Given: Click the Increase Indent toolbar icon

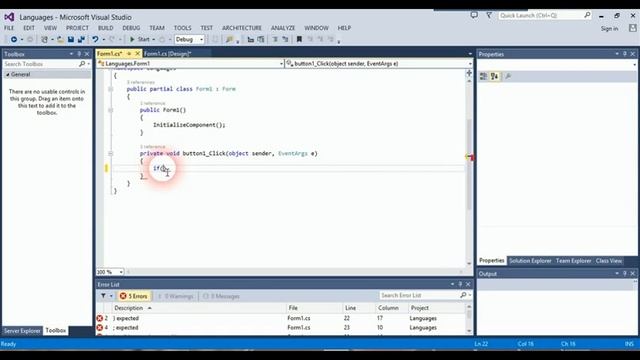Looking at the screenshot, I should click(x=260, y=40).
